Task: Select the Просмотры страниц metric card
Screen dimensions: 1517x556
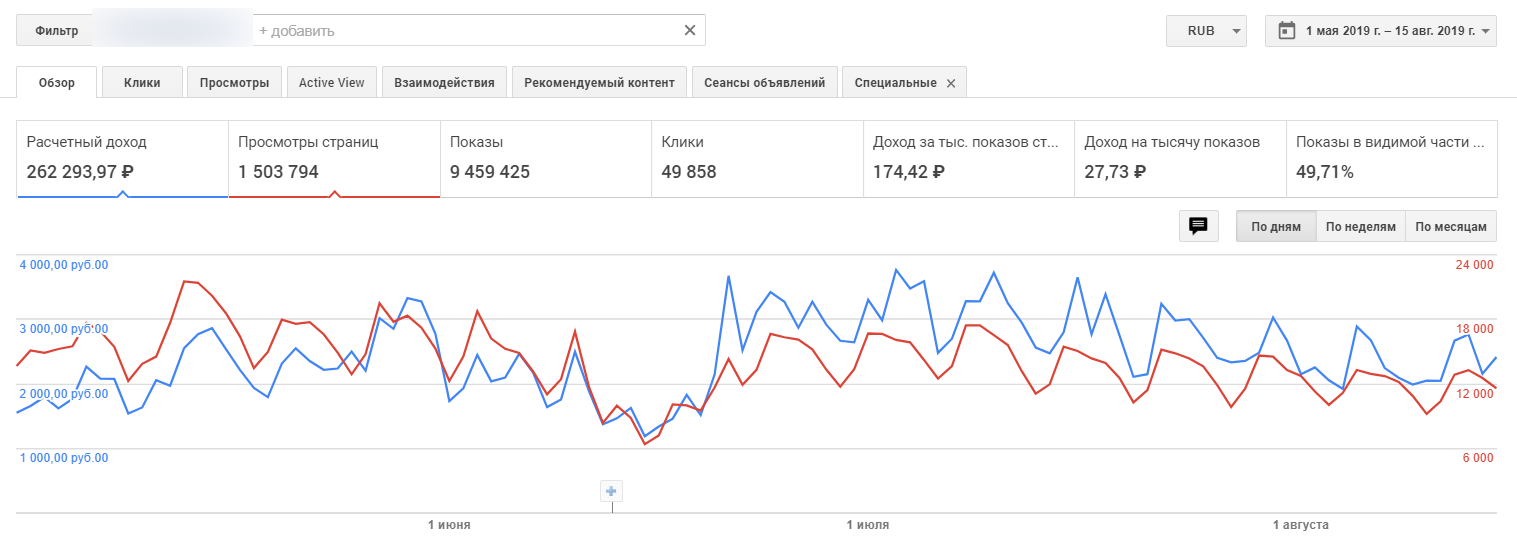Action: tap(334, 158)
